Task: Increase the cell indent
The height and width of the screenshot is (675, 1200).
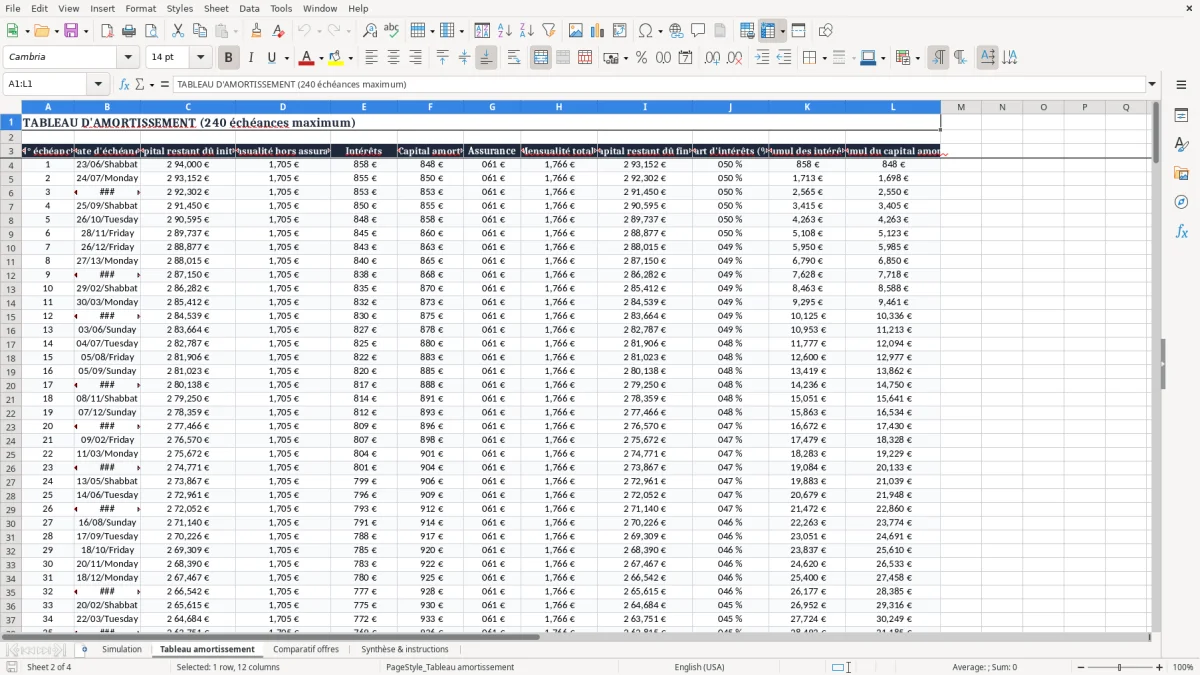Action: coord(762,58)
